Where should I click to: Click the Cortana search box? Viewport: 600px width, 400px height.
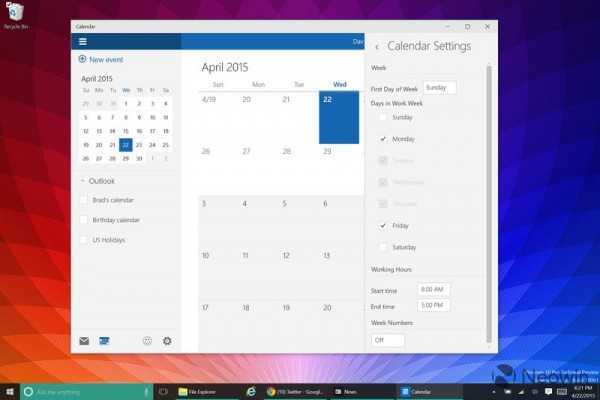[86, 392]
